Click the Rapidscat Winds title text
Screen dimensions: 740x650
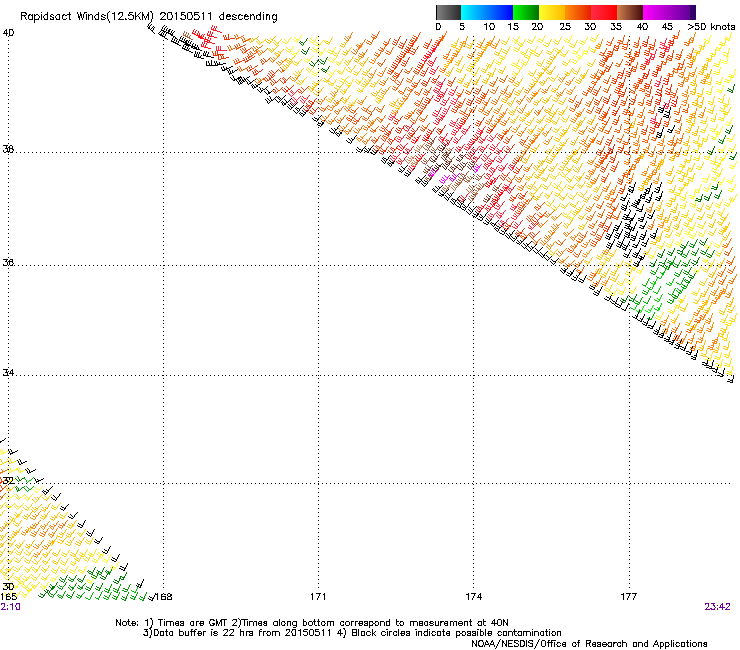pos(149,17)
